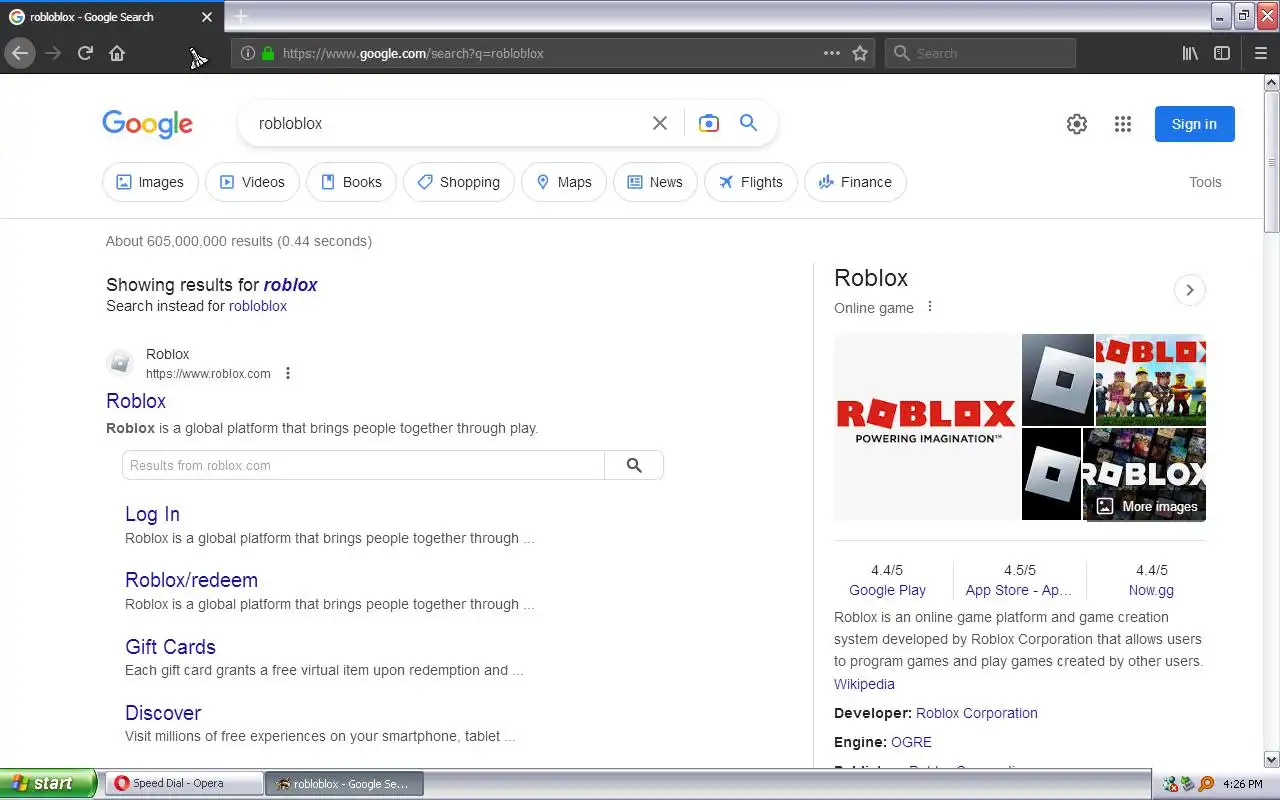
Task: Go back using the browser back arrow
Action: click(20, 53)
